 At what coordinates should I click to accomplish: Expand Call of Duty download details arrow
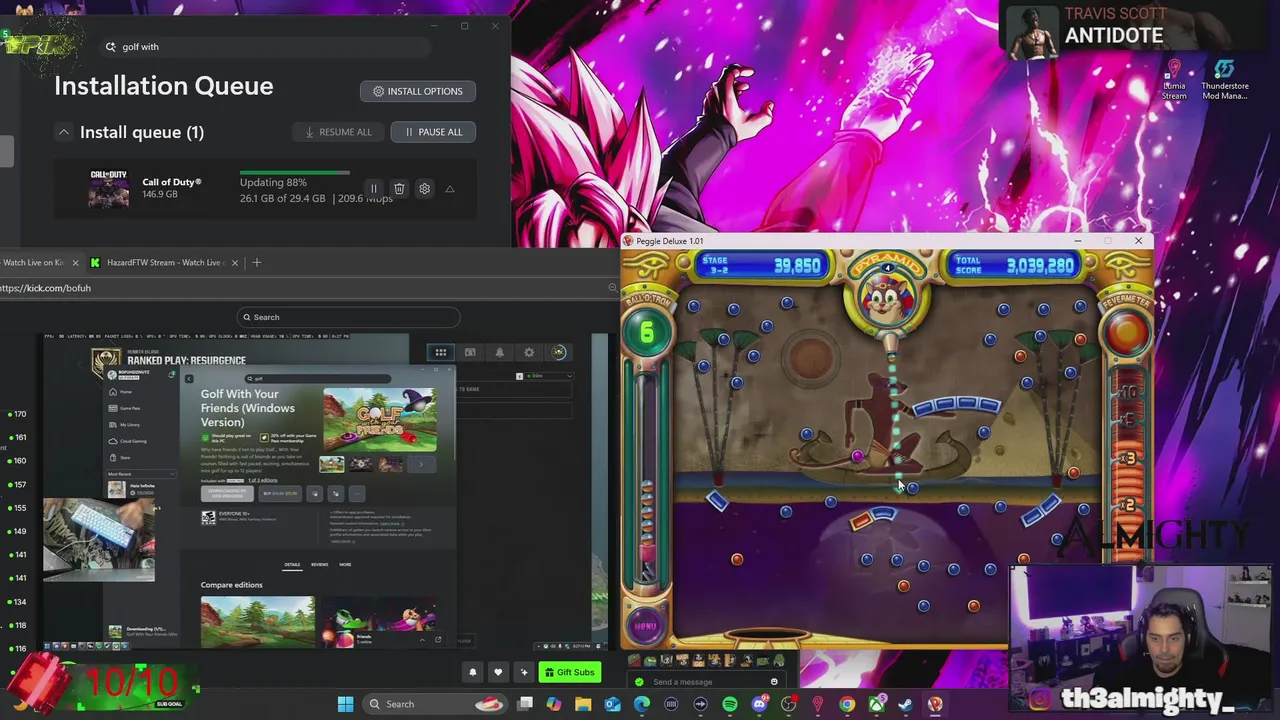pos(450,189)
